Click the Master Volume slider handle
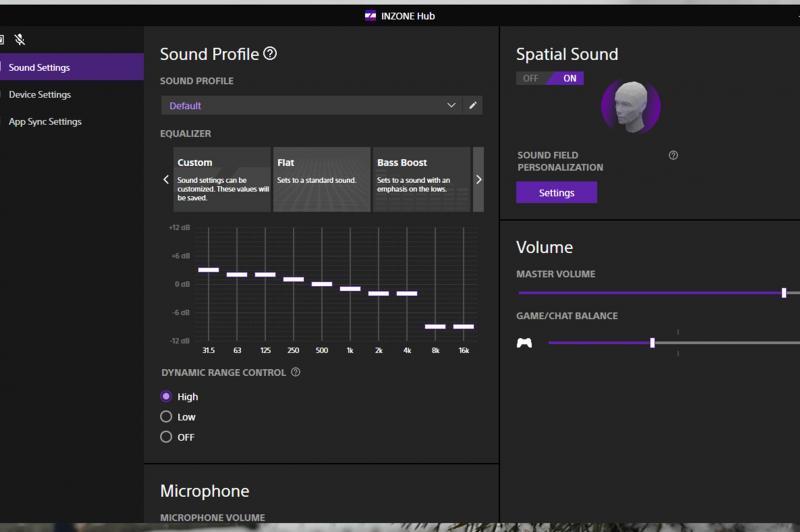The width and height of the screenshot is (800, 532). (x=784, y=293)
